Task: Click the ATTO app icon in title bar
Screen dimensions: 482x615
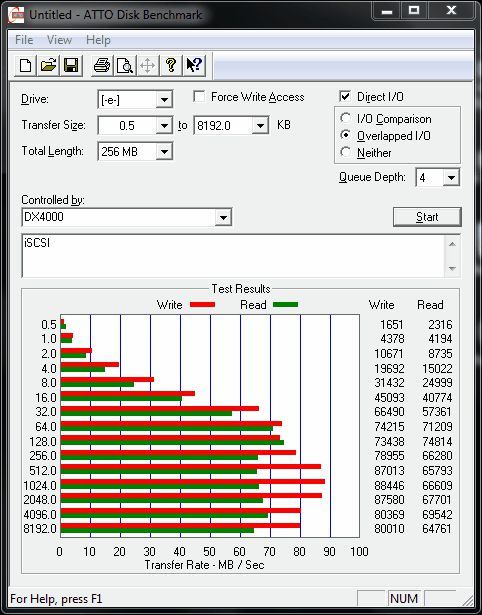Action: pyautogui.click(x=16, y=15)
